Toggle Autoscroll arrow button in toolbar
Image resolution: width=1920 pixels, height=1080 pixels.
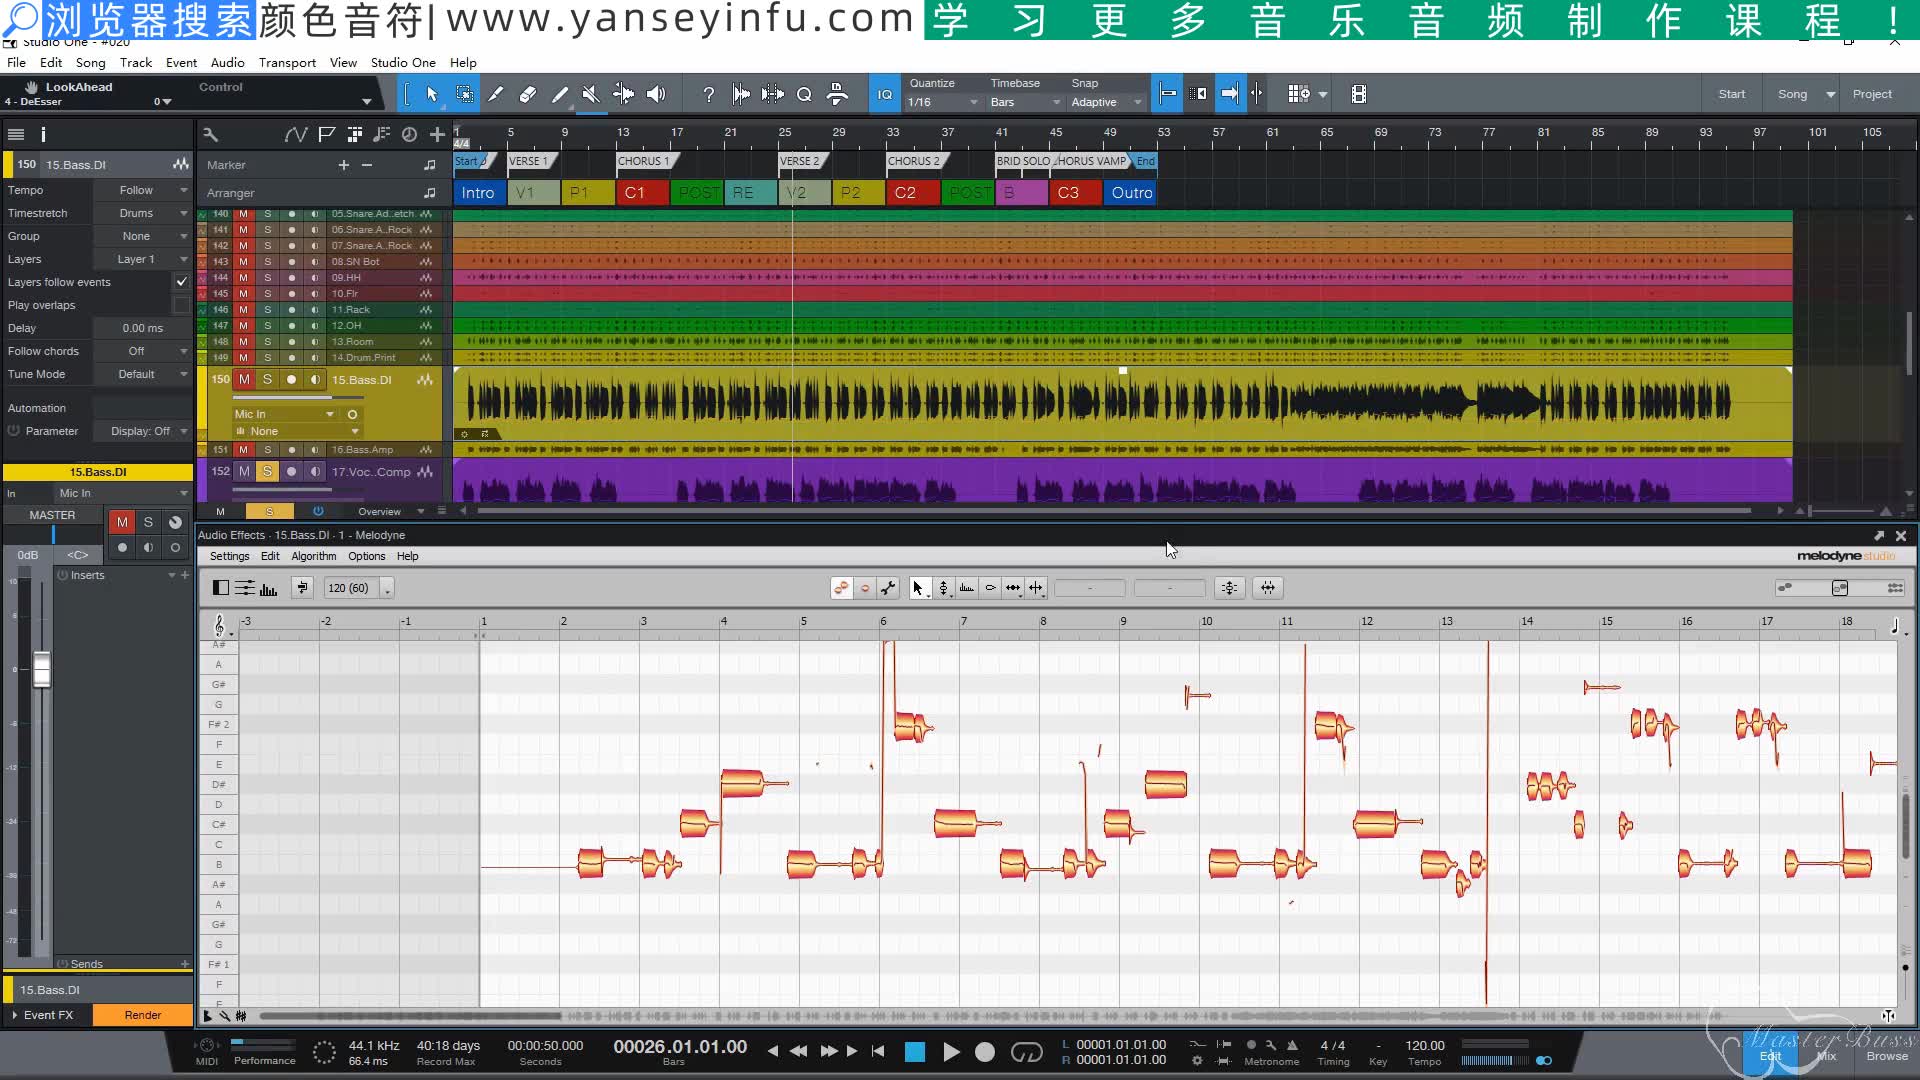[x=1230, y=94]
